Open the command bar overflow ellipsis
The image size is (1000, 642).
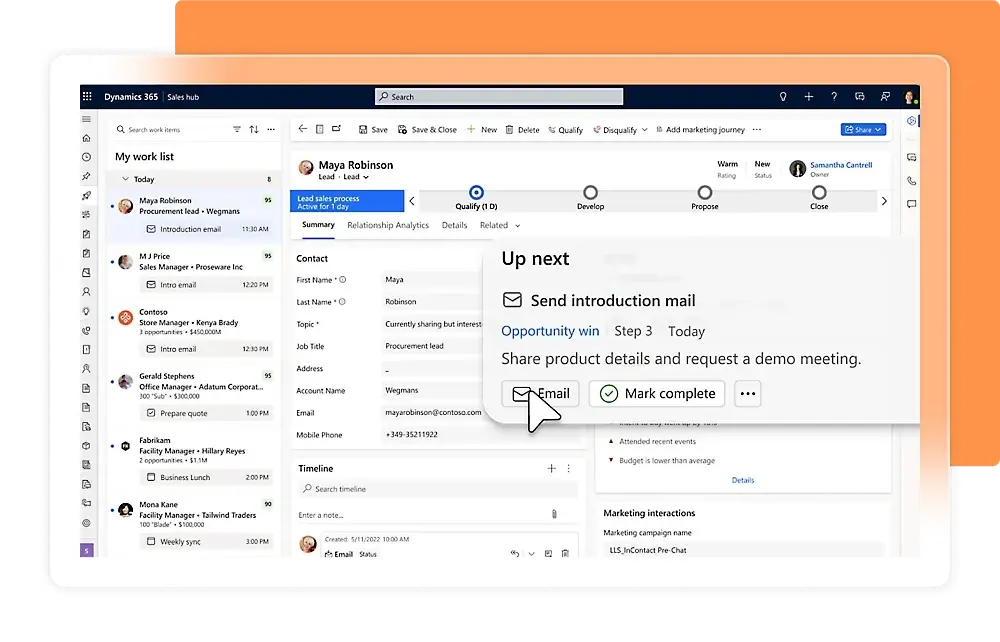click(756, 129)
